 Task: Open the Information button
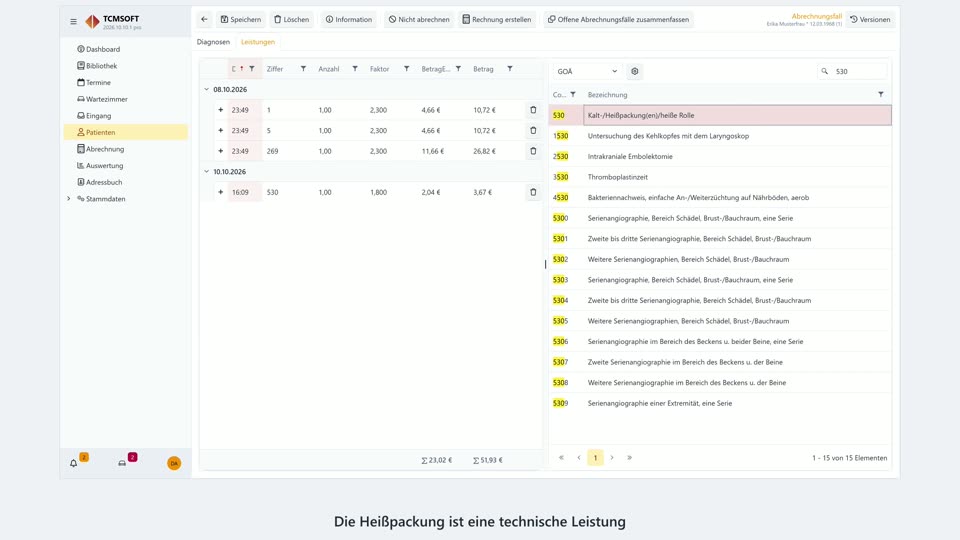[x=348, y=20]
